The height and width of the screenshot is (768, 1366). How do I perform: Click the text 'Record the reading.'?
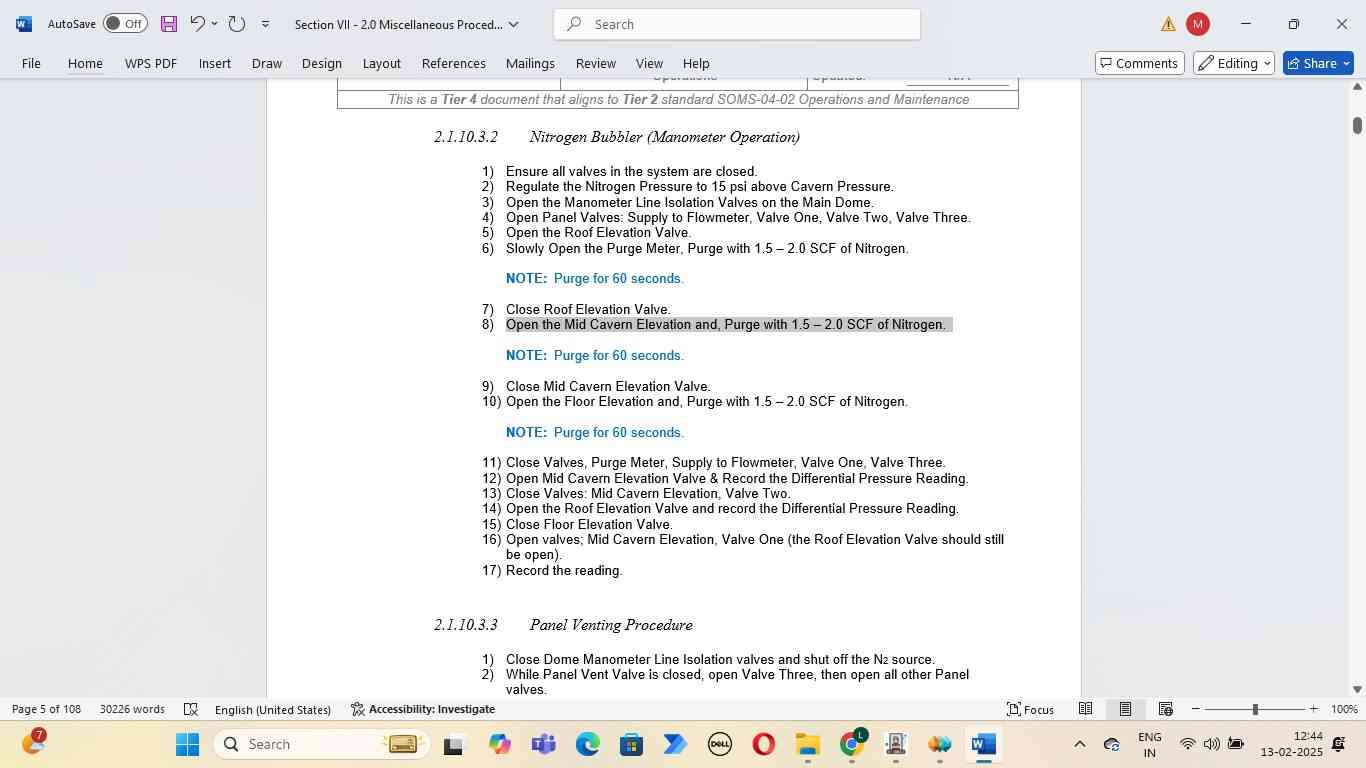564,571
